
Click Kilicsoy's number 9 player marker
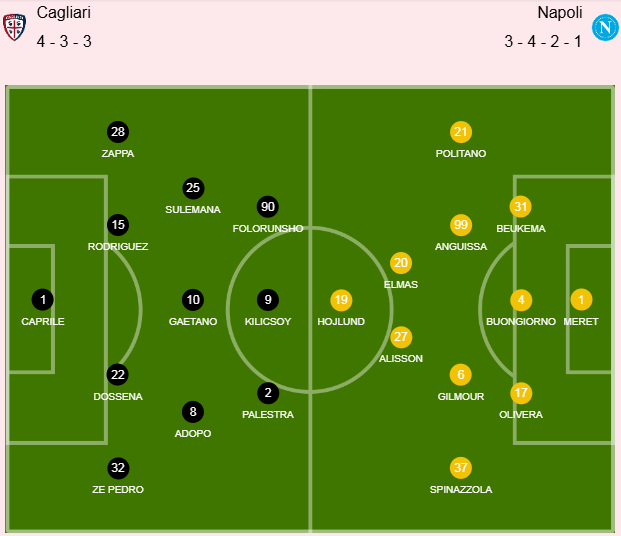[267, 299]
